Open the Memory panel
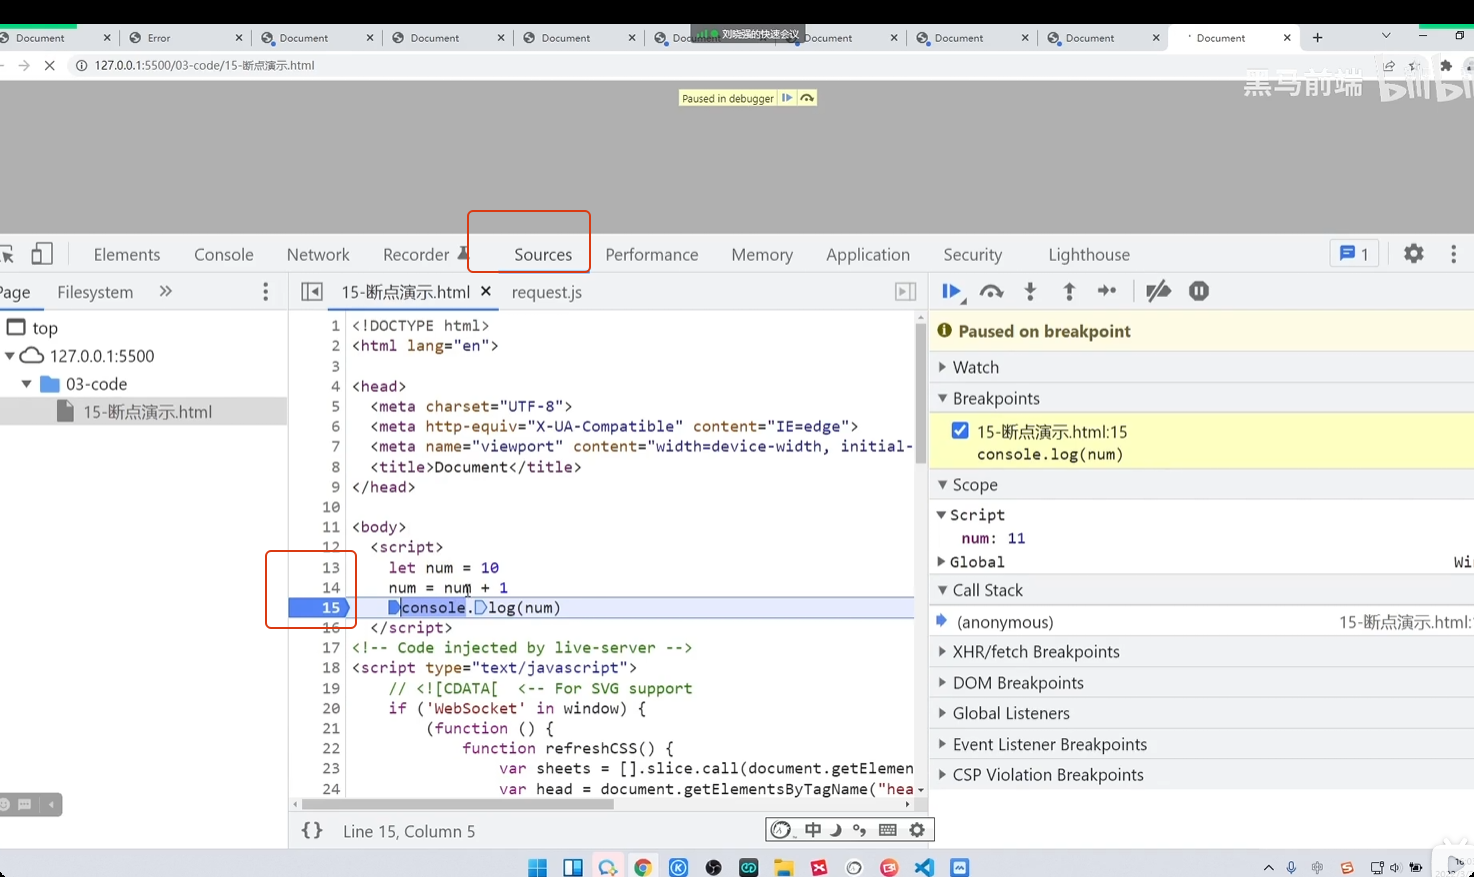 (x=762, y=254)
